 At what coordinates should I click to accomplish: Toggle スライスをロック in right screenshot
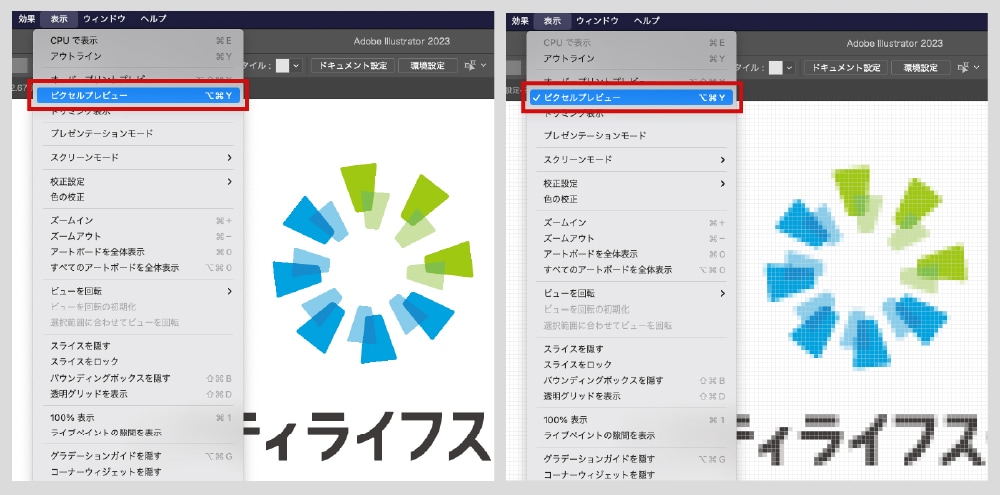click(x=631, y=364)
